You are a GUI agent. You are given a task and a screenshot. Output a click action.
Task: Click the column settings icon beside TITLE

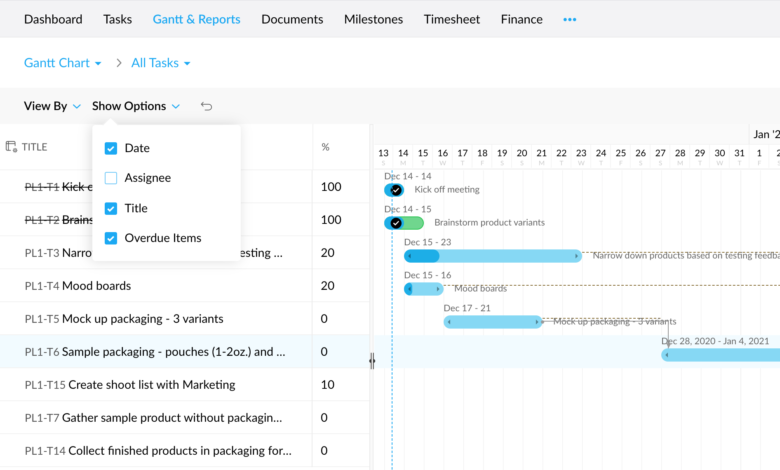(x=11, y=147)
